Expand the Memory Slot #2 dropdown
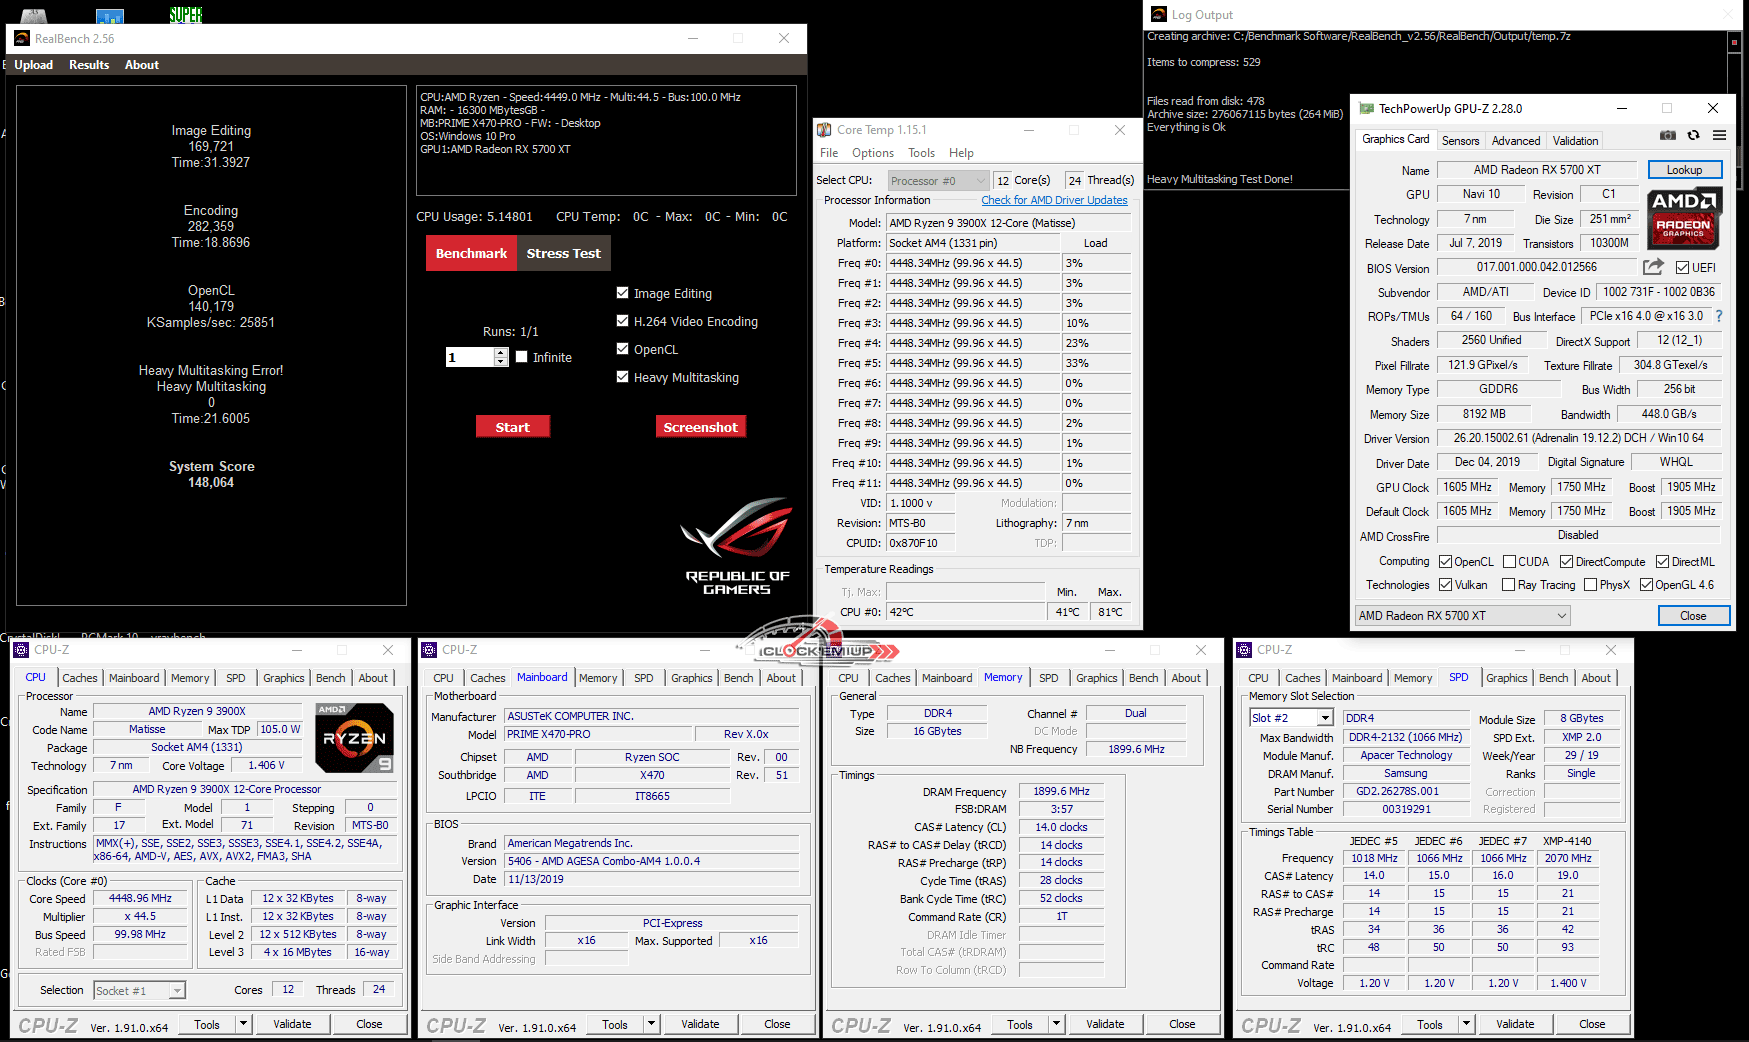Image resolution: width=1749 pixels, height=1042 pixels. [x=1291, y=718]
